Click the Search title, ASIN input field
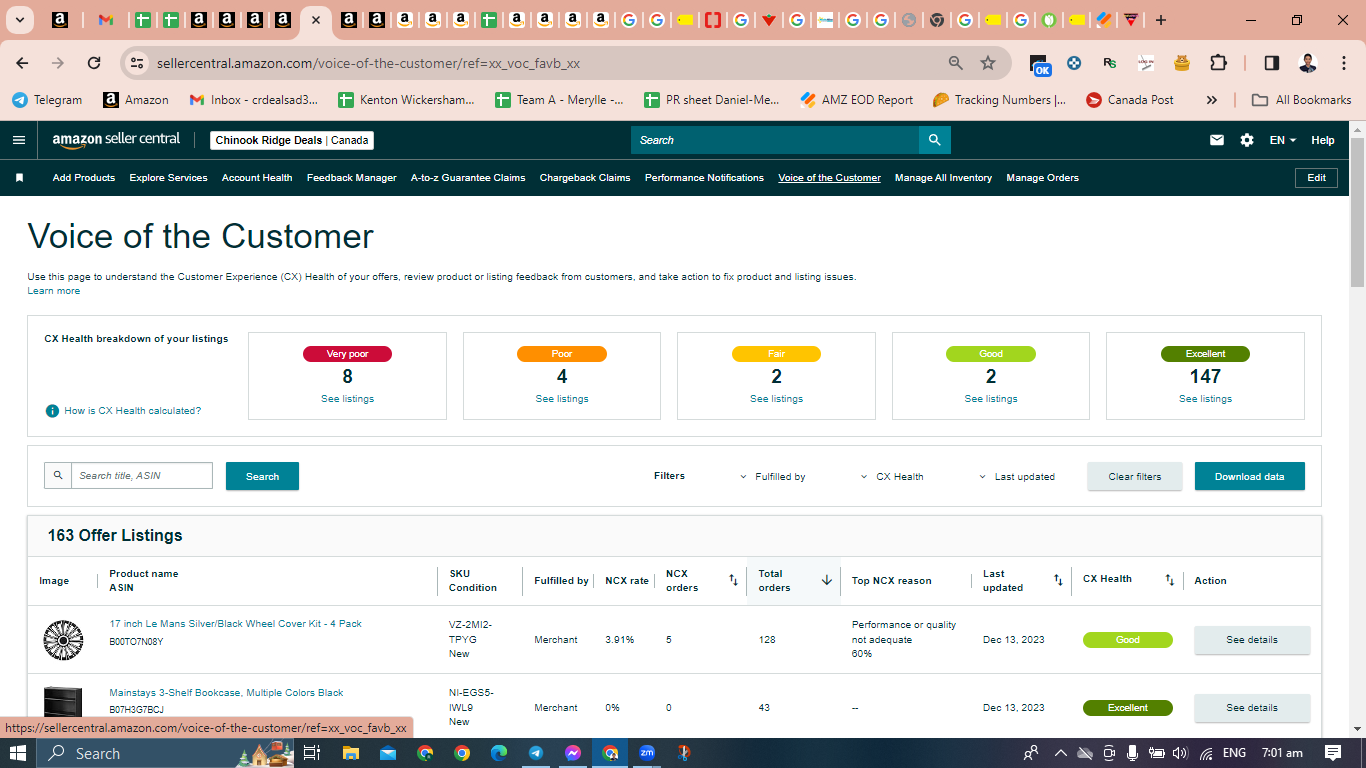 pyautogui.click(x=142, y=476)
